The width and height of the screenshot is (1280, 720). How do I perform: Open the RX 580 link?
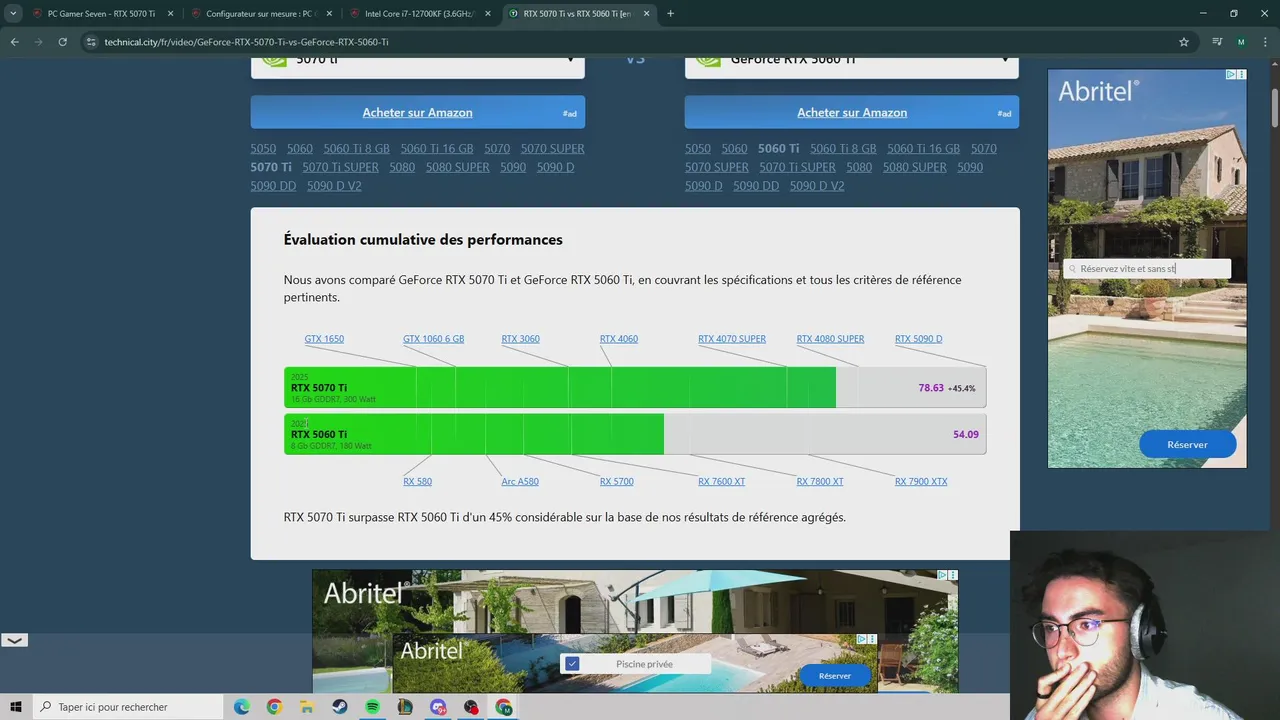pos(417,481)
